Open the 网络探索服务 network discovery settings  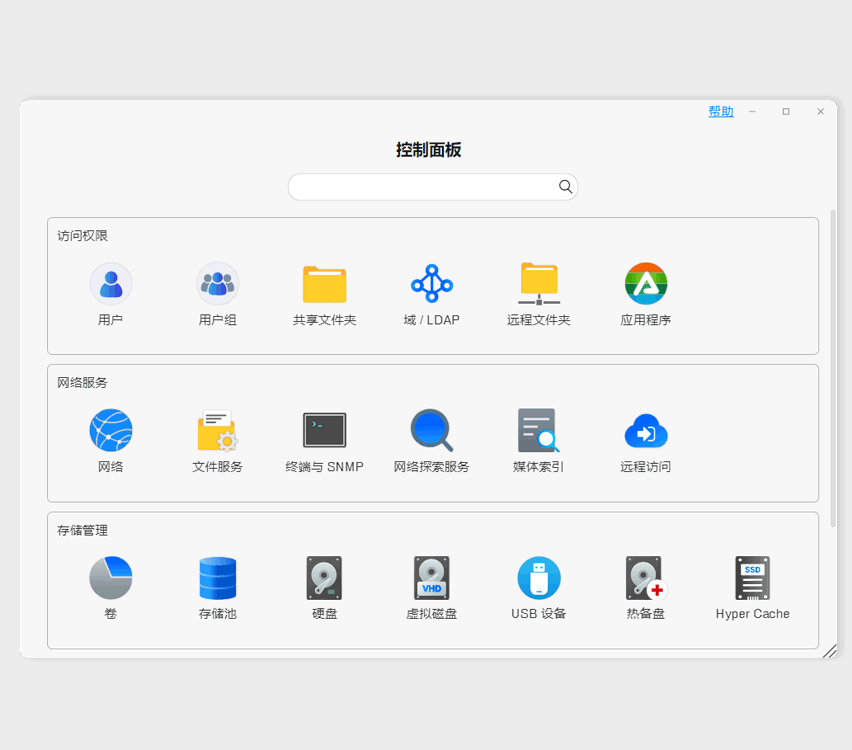[431, 440]
